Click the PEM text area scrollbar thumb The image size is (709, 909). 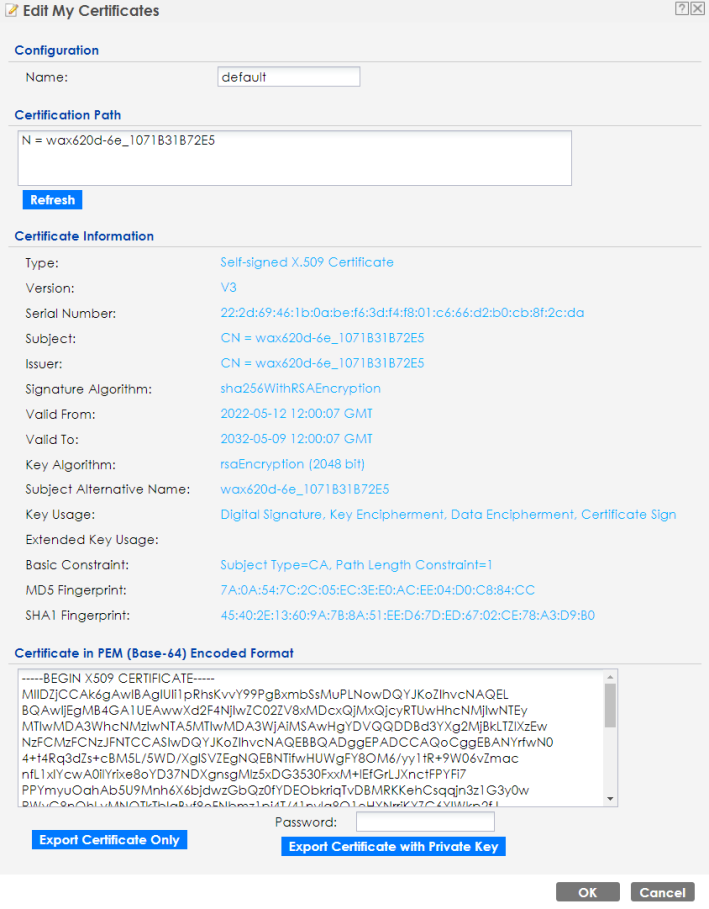click(x=610, y=706)
